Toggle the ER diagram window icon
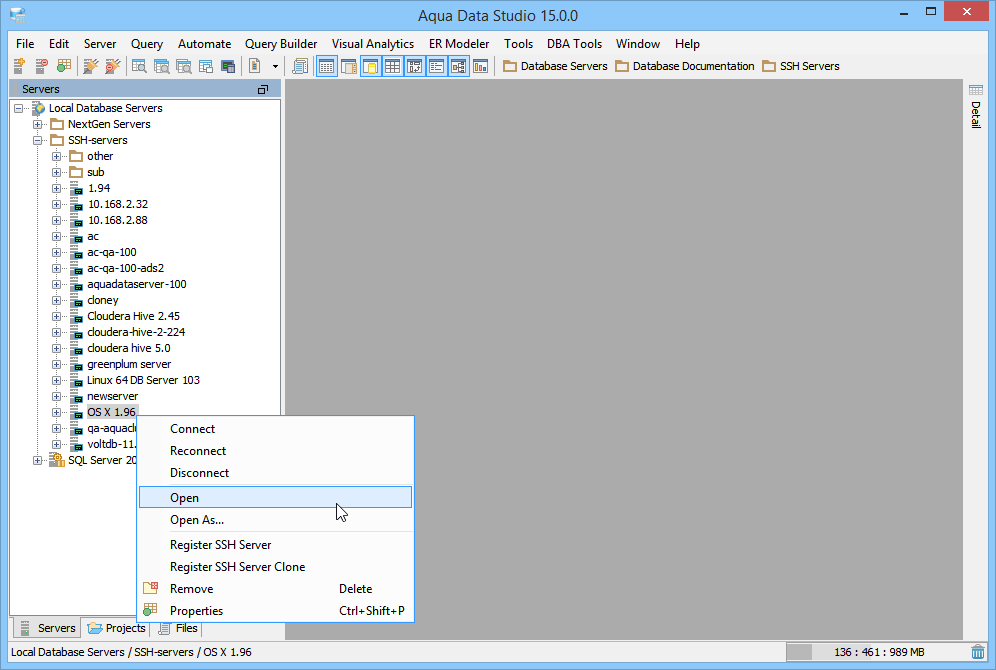The image size is (996, 670). pos(459,66)
